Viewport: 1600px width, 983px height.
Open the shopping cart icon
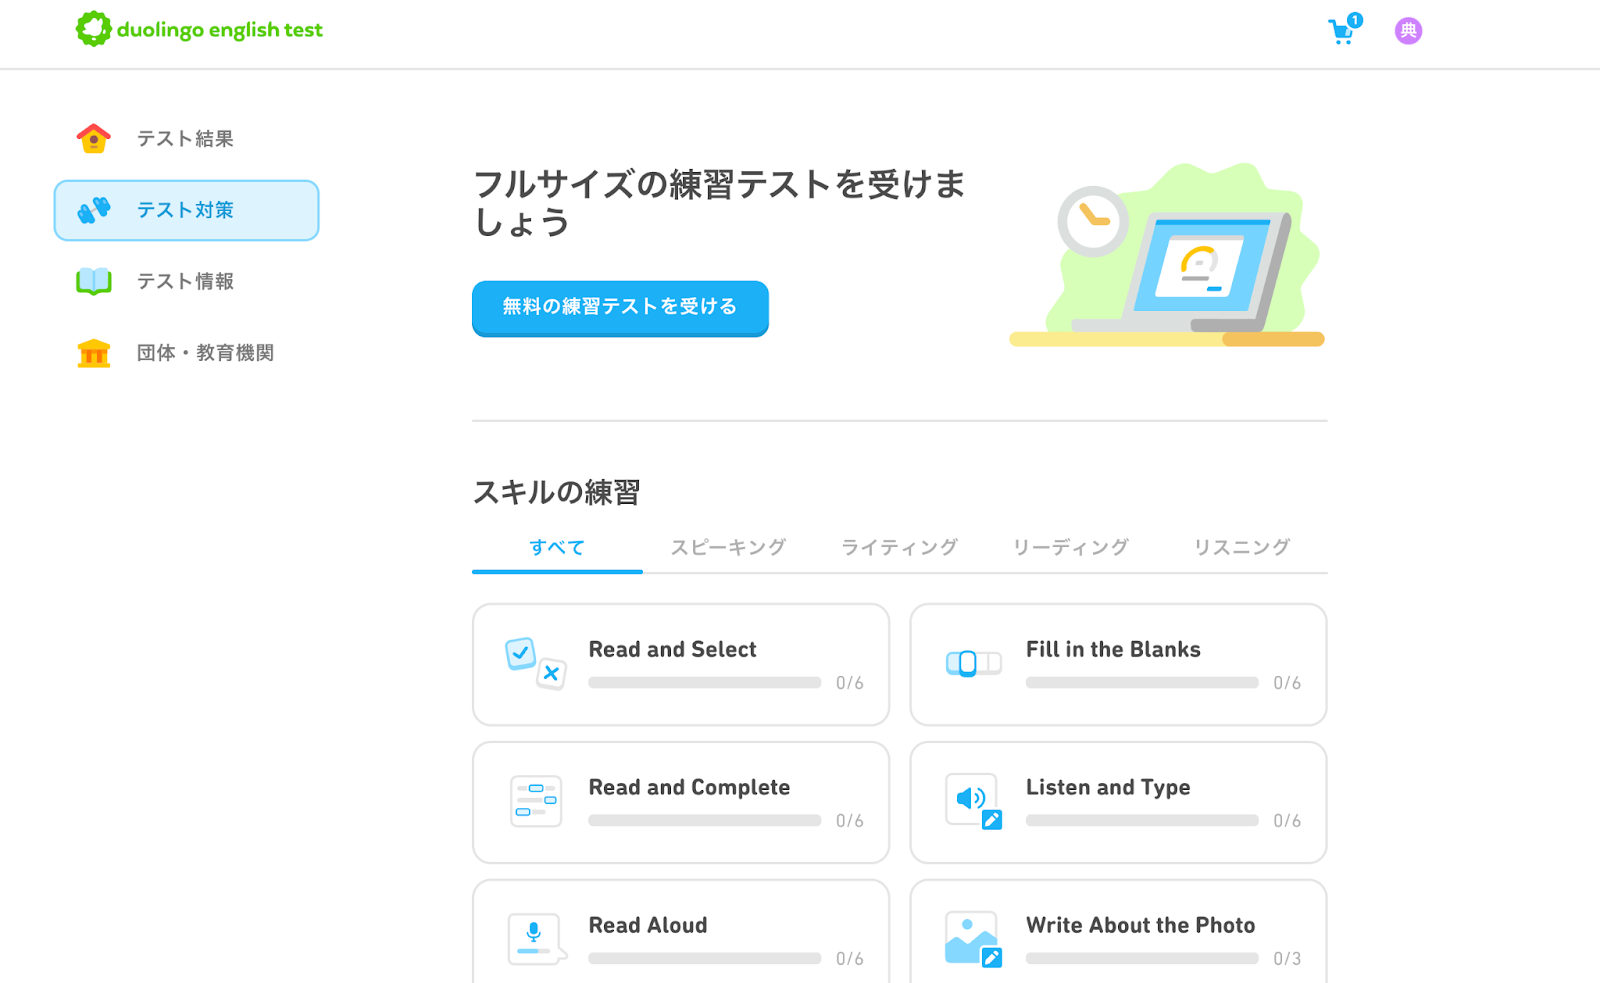tap(1342, 32)
